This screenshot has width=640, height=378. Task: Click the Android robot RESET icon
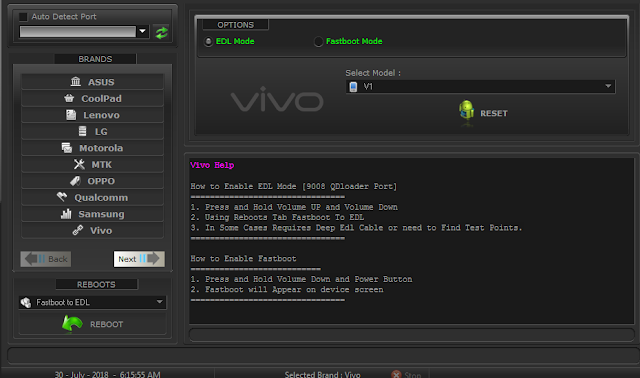[466, 110]
